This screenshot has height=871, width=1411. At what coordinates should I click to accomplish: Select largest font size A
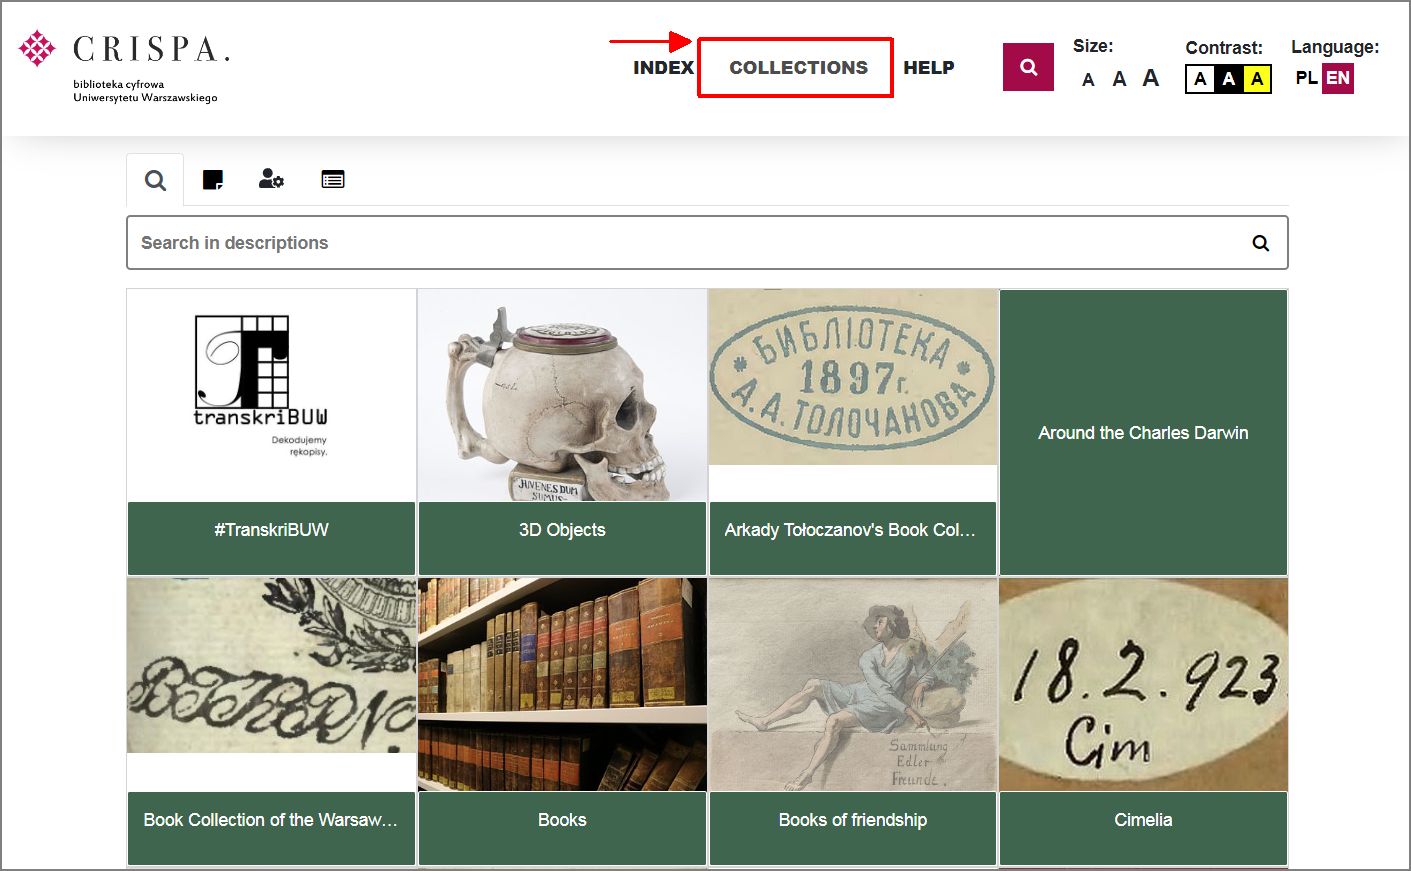1151,78
